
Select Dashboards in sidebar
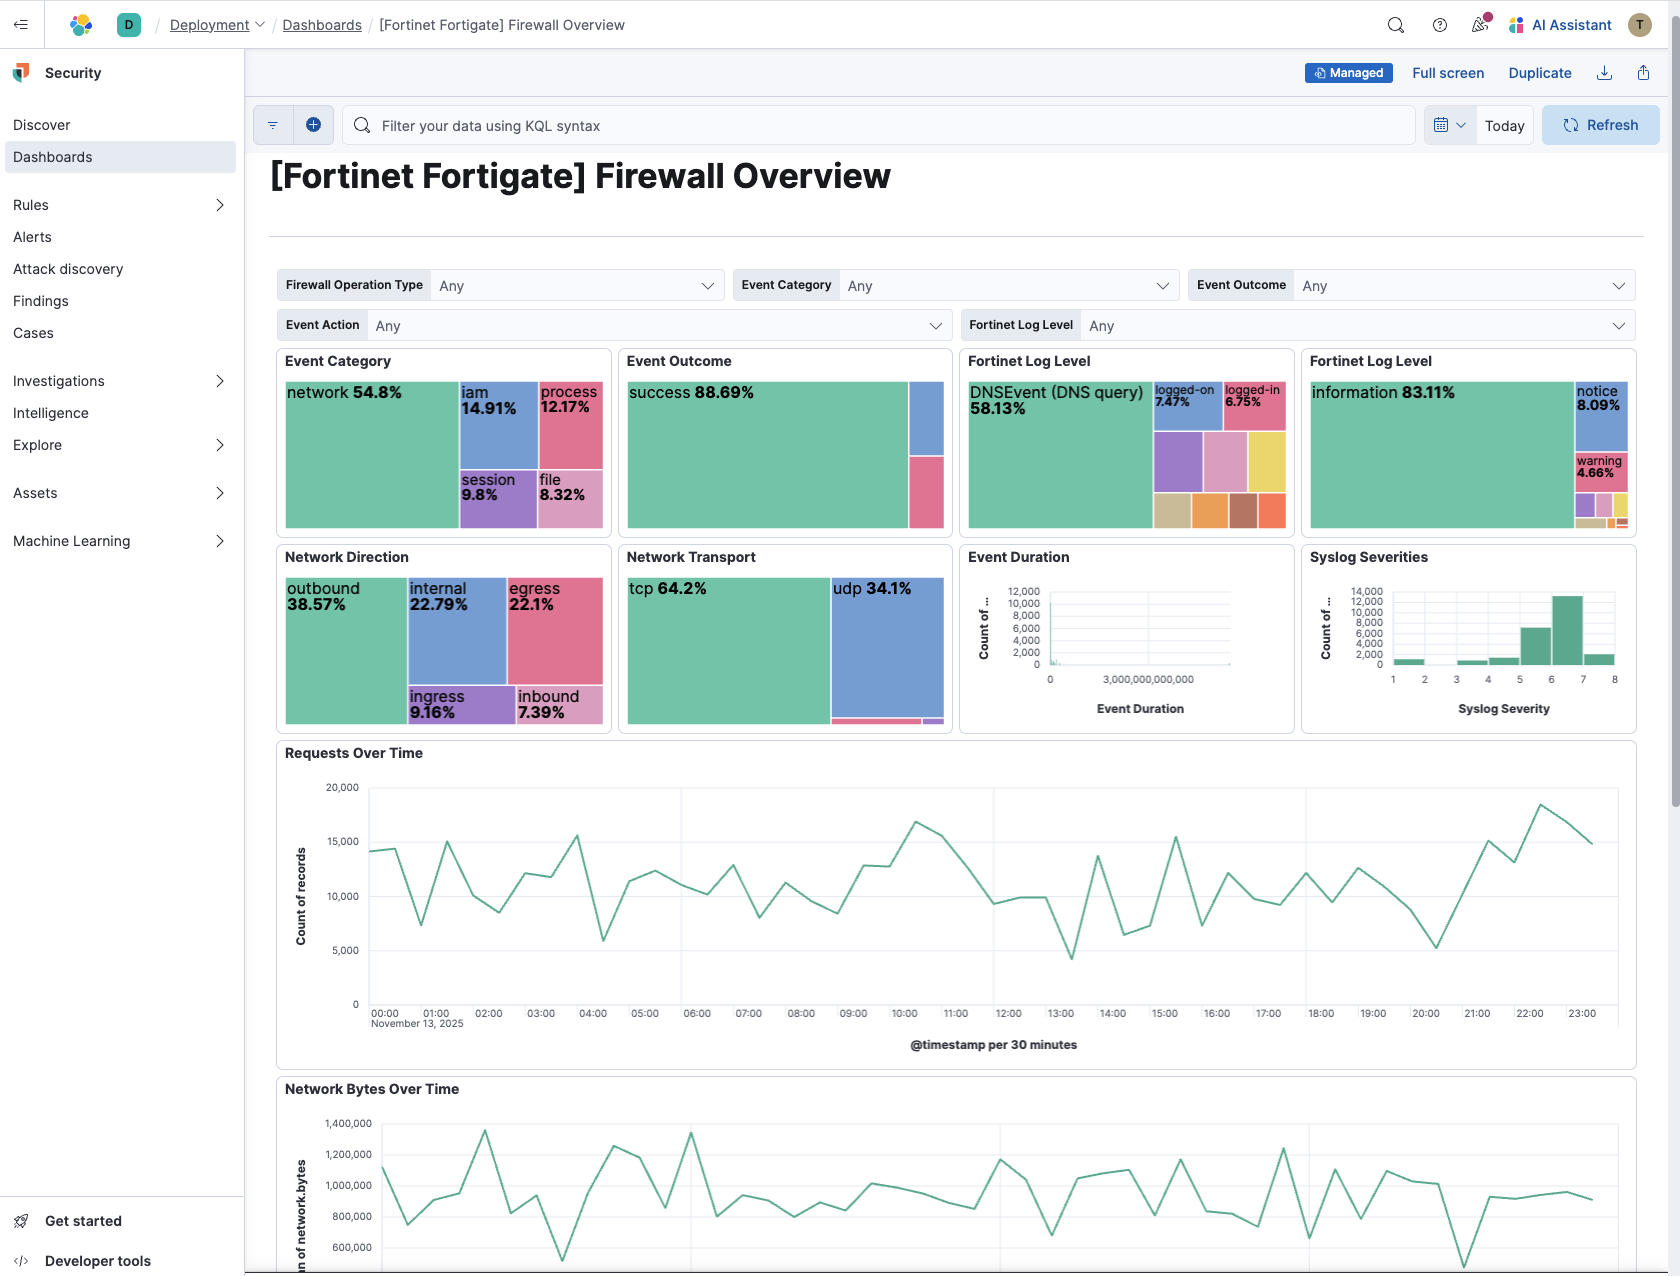120,157
